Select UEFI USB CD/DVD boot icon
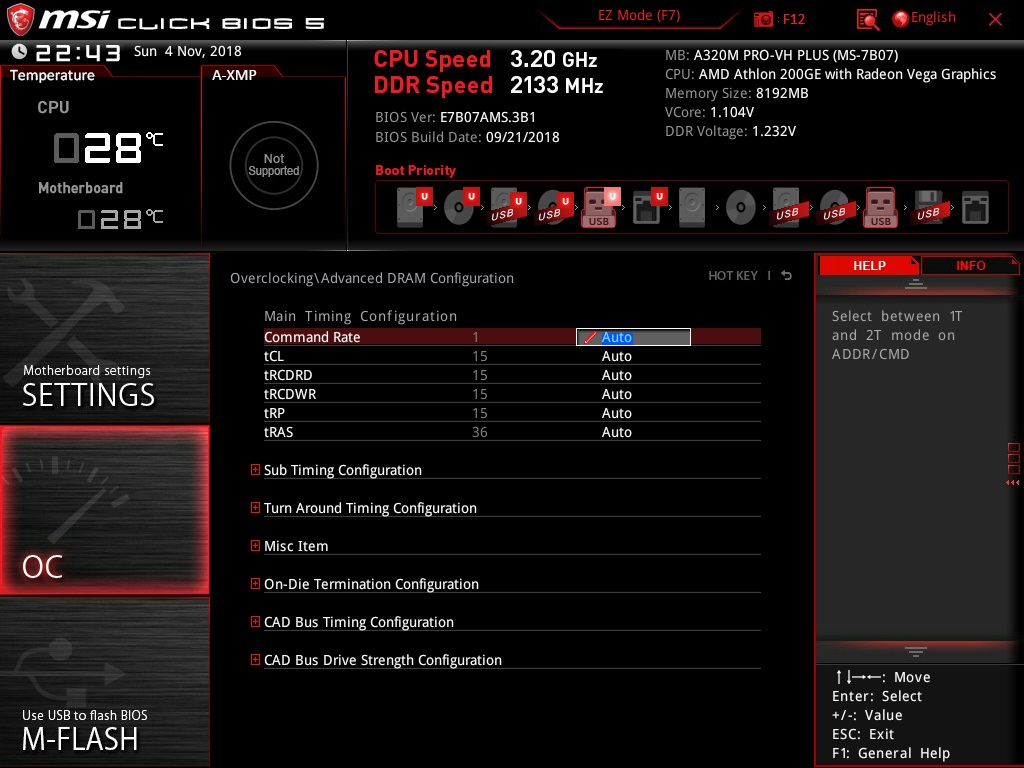This screenshot has height=768, width=1024. 555,208
